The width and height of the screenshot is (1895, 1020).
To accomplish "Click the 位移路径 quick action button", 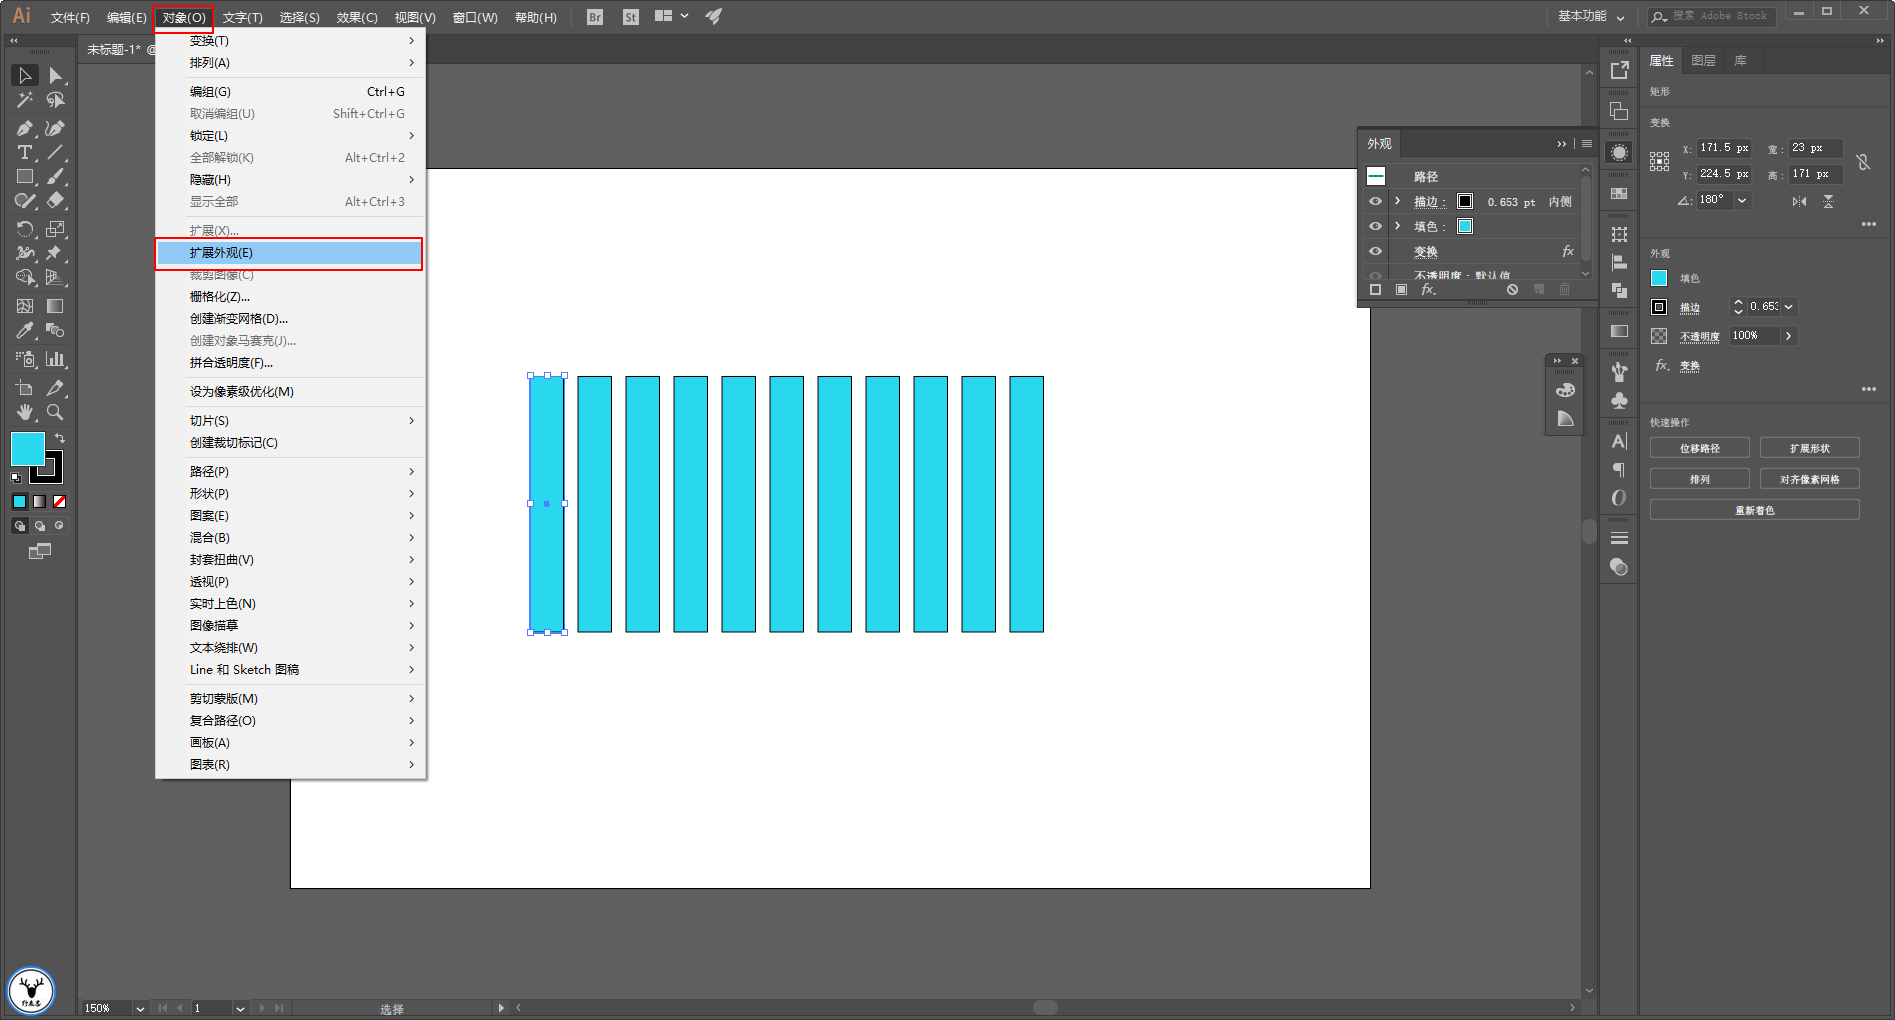I will point(1700,449).
